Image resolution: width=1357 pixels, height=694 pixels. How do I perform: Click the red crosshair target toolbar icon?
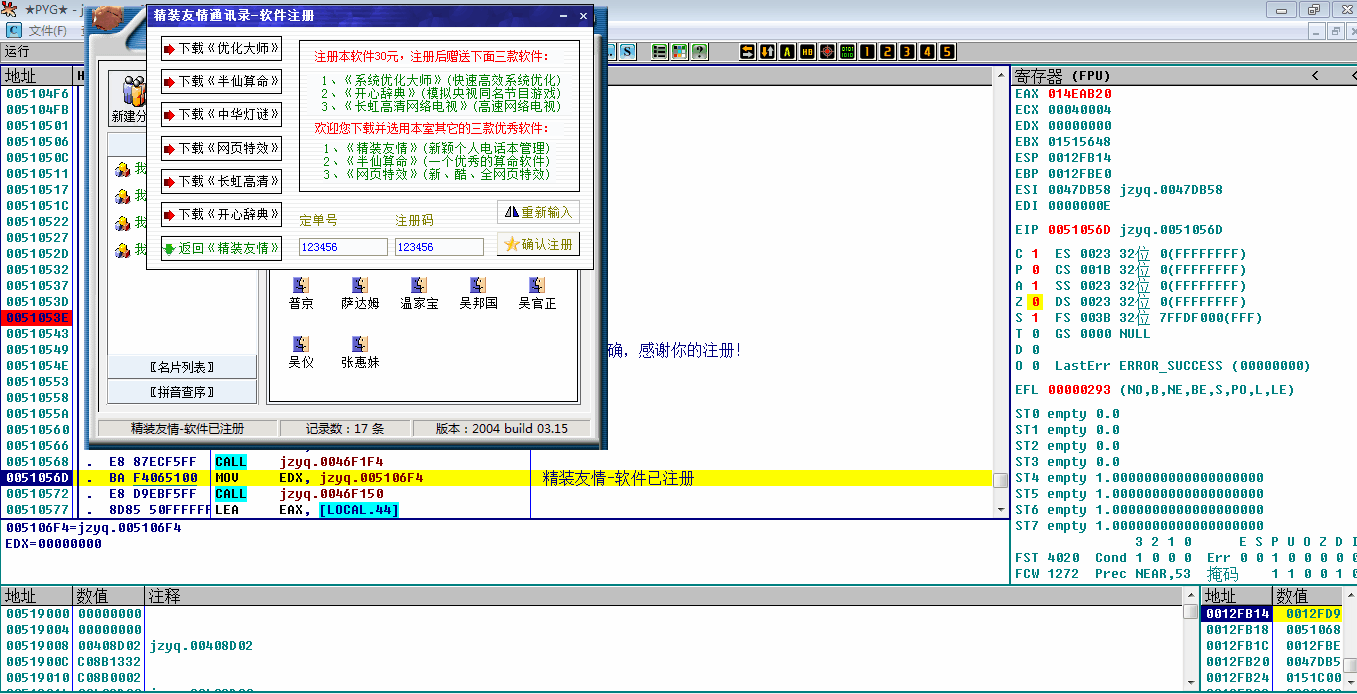pos(827,51)
